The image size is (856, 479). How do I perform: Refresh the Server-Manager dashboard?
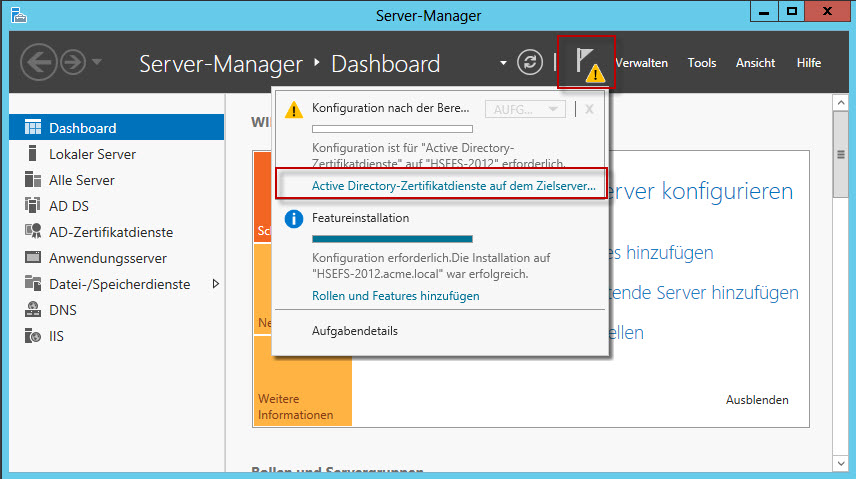(530, 62)
